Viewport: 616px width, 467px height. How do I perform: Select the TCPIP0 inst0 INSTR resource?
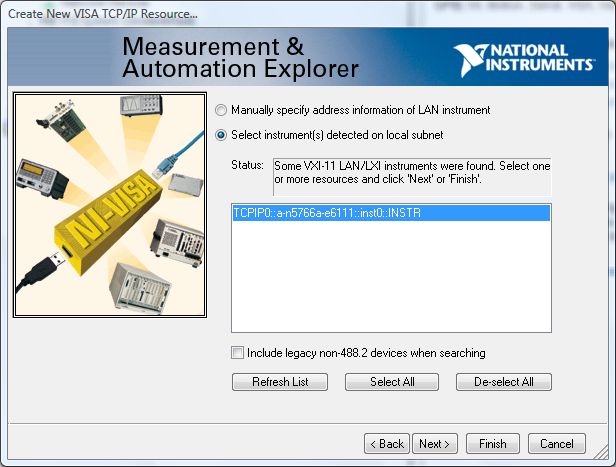390,213
